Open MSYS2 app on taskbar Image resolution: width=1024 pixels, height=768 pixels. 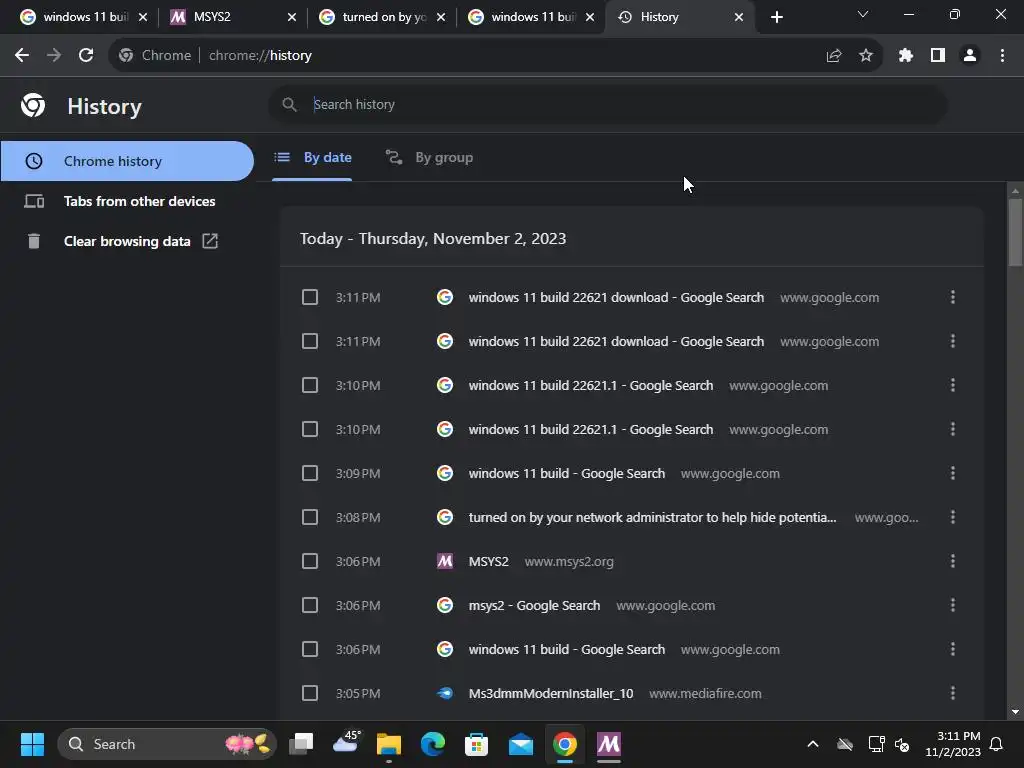coord(609,744)
